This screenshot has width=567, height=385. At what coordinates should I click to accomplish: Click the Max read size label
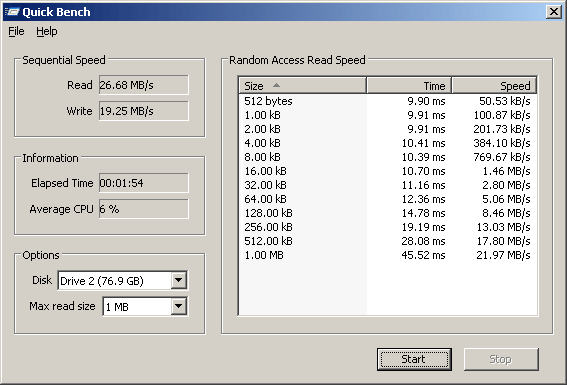62,306
